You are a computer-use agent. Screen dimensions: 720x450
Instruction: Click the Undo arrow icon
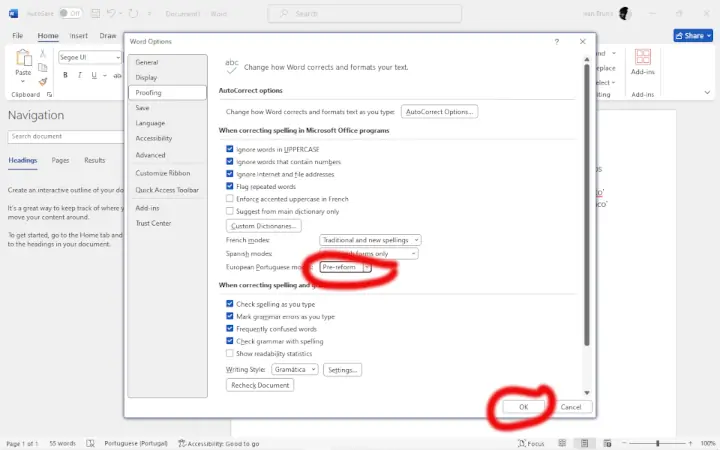pos(111,13)
